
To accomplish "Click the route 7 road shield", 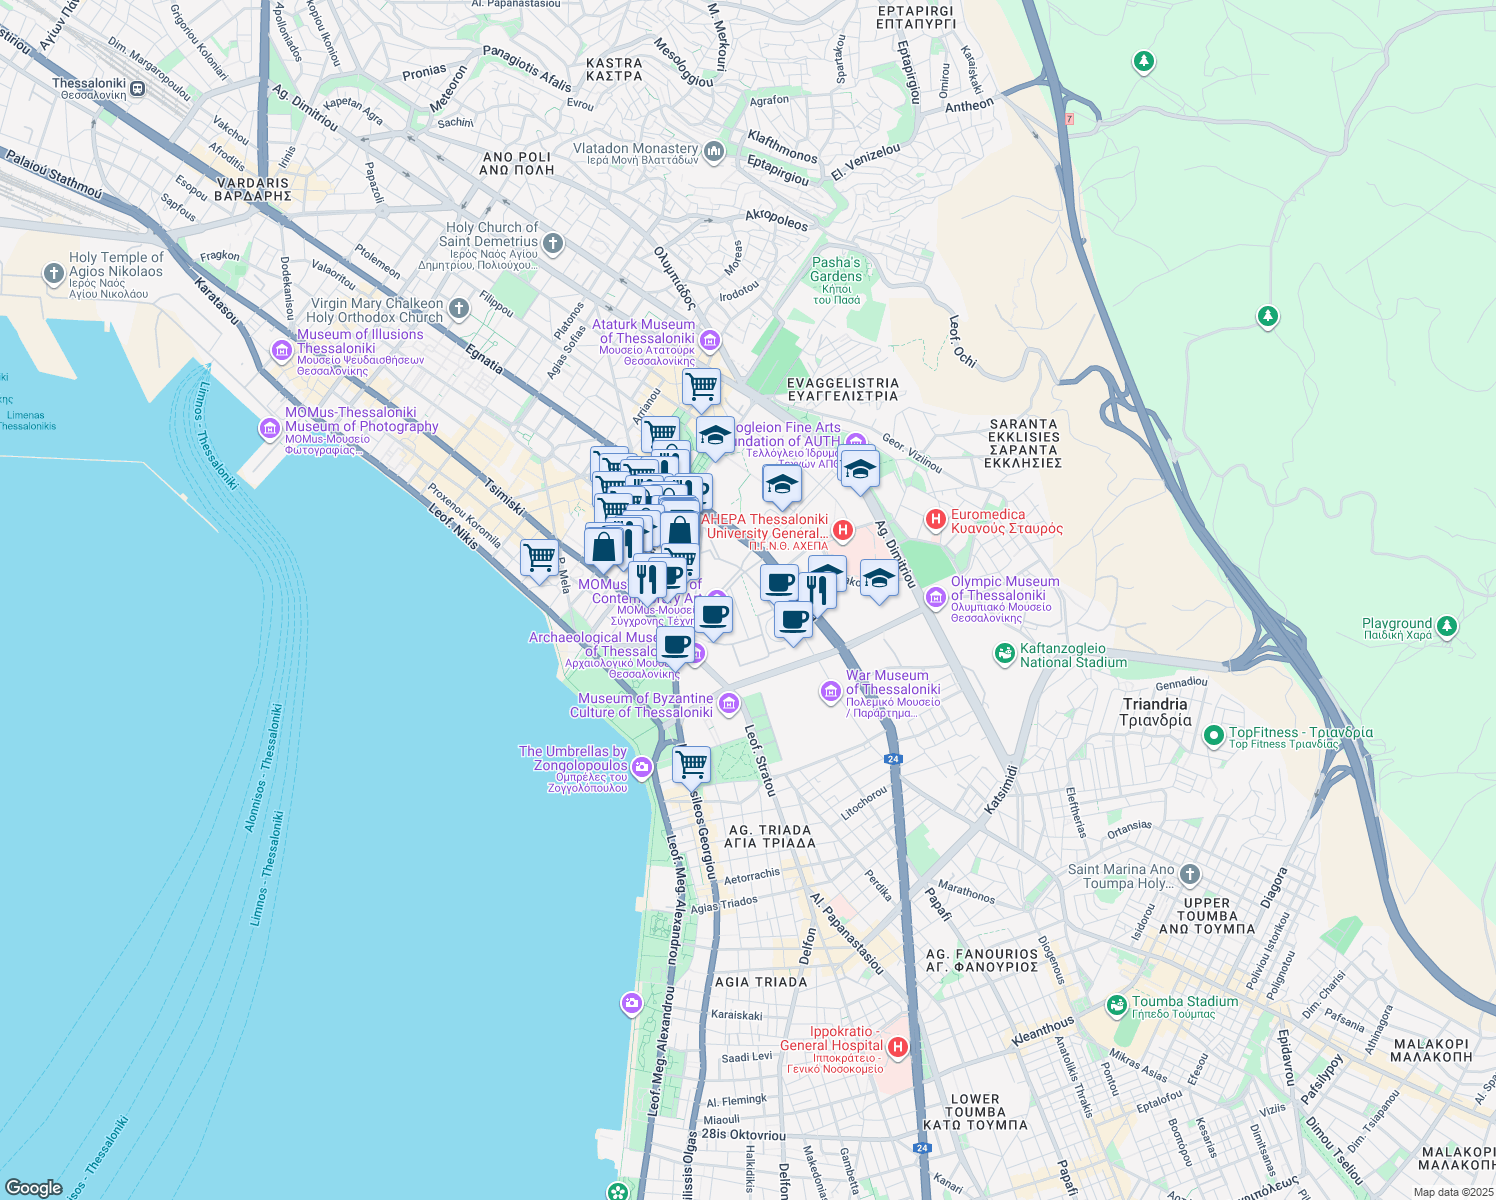I will coord(1069,119).
